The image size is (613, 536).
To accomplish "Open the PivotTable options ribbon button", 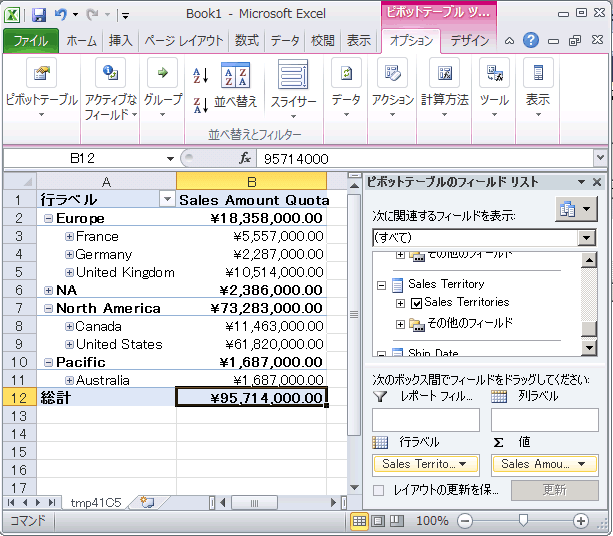I will point(41,88).
